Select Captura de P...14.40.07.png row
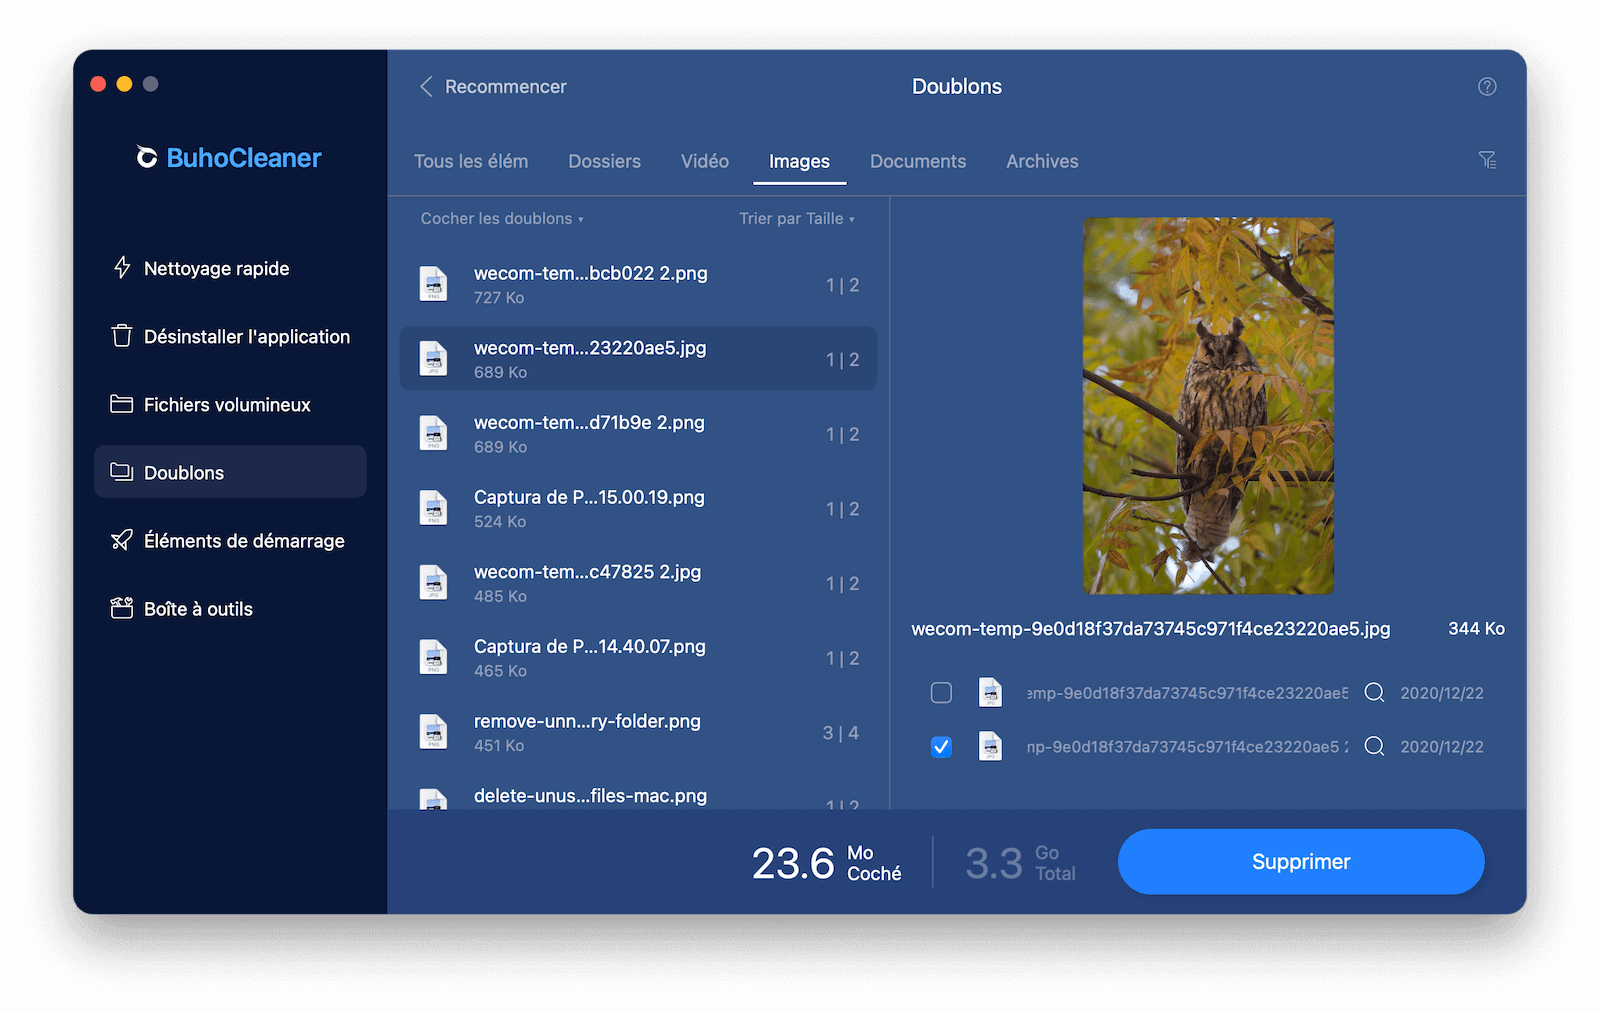This screenshot has width=1600, height=1011. [638, 657]
